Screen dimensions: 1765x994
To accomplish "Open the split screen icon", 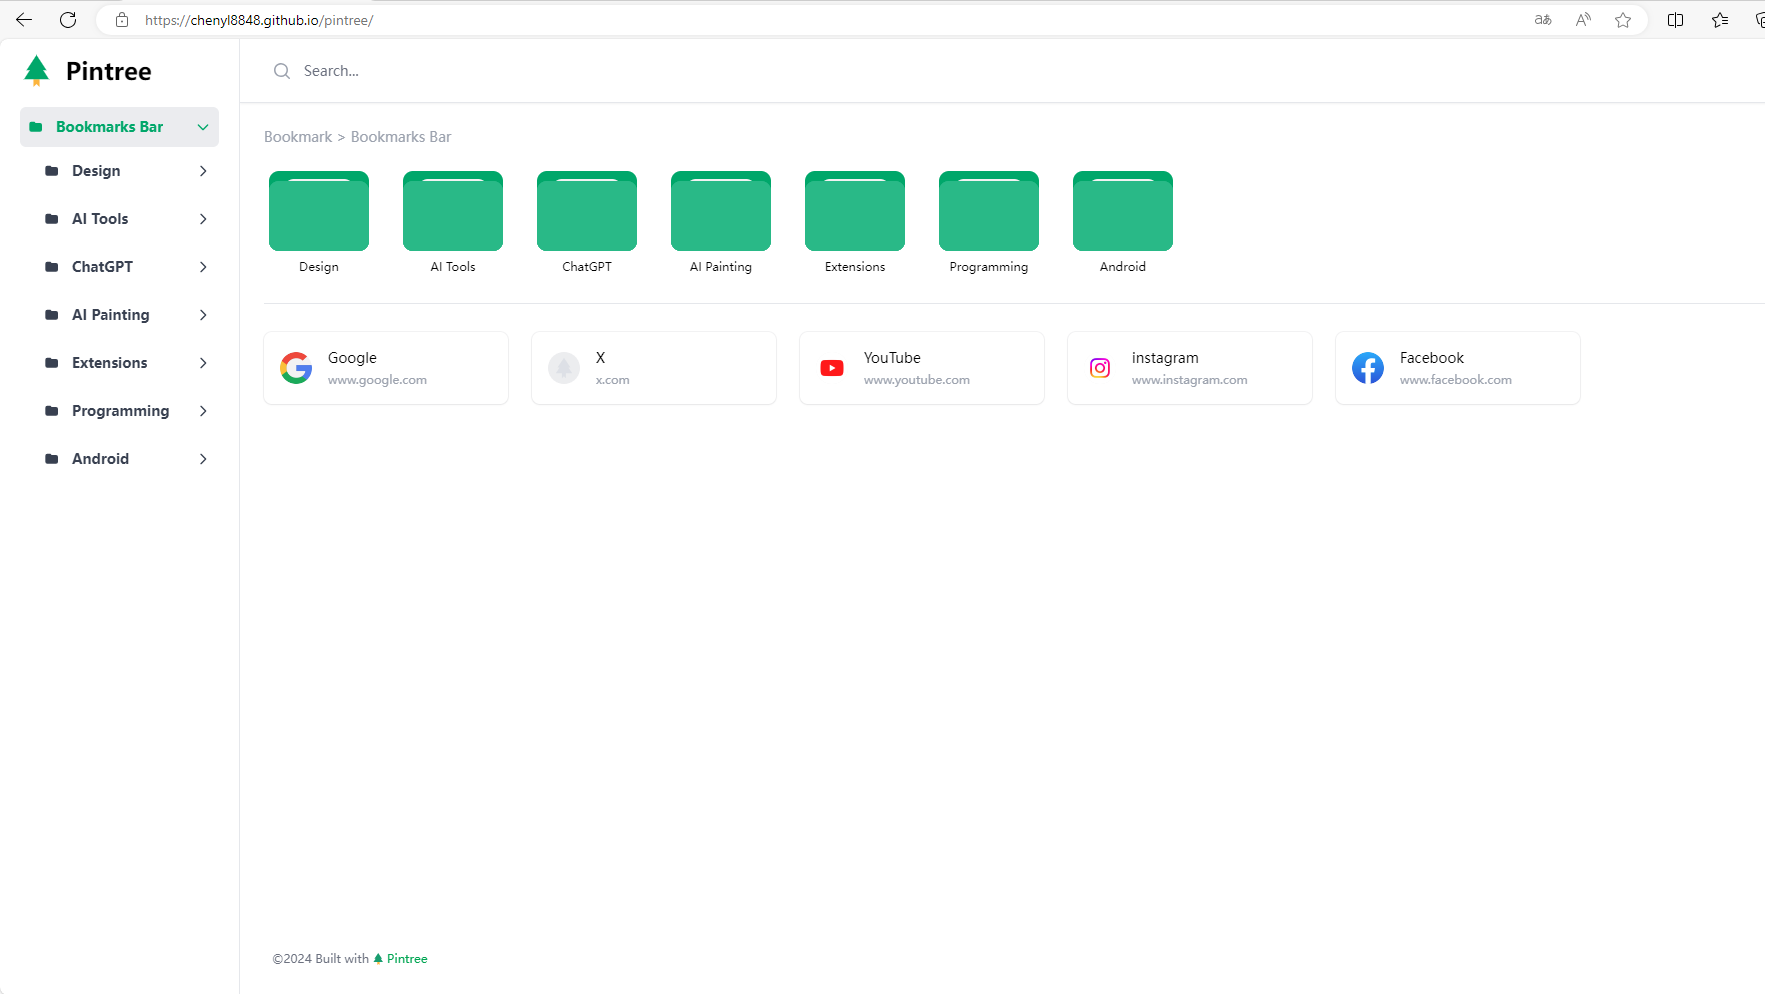I will [x=1676, y=20].
